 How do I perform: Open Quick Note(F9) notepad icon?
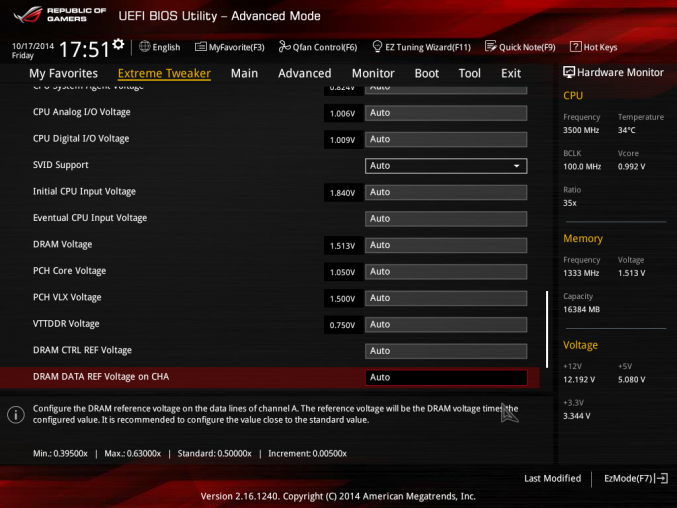coord(490,46)
